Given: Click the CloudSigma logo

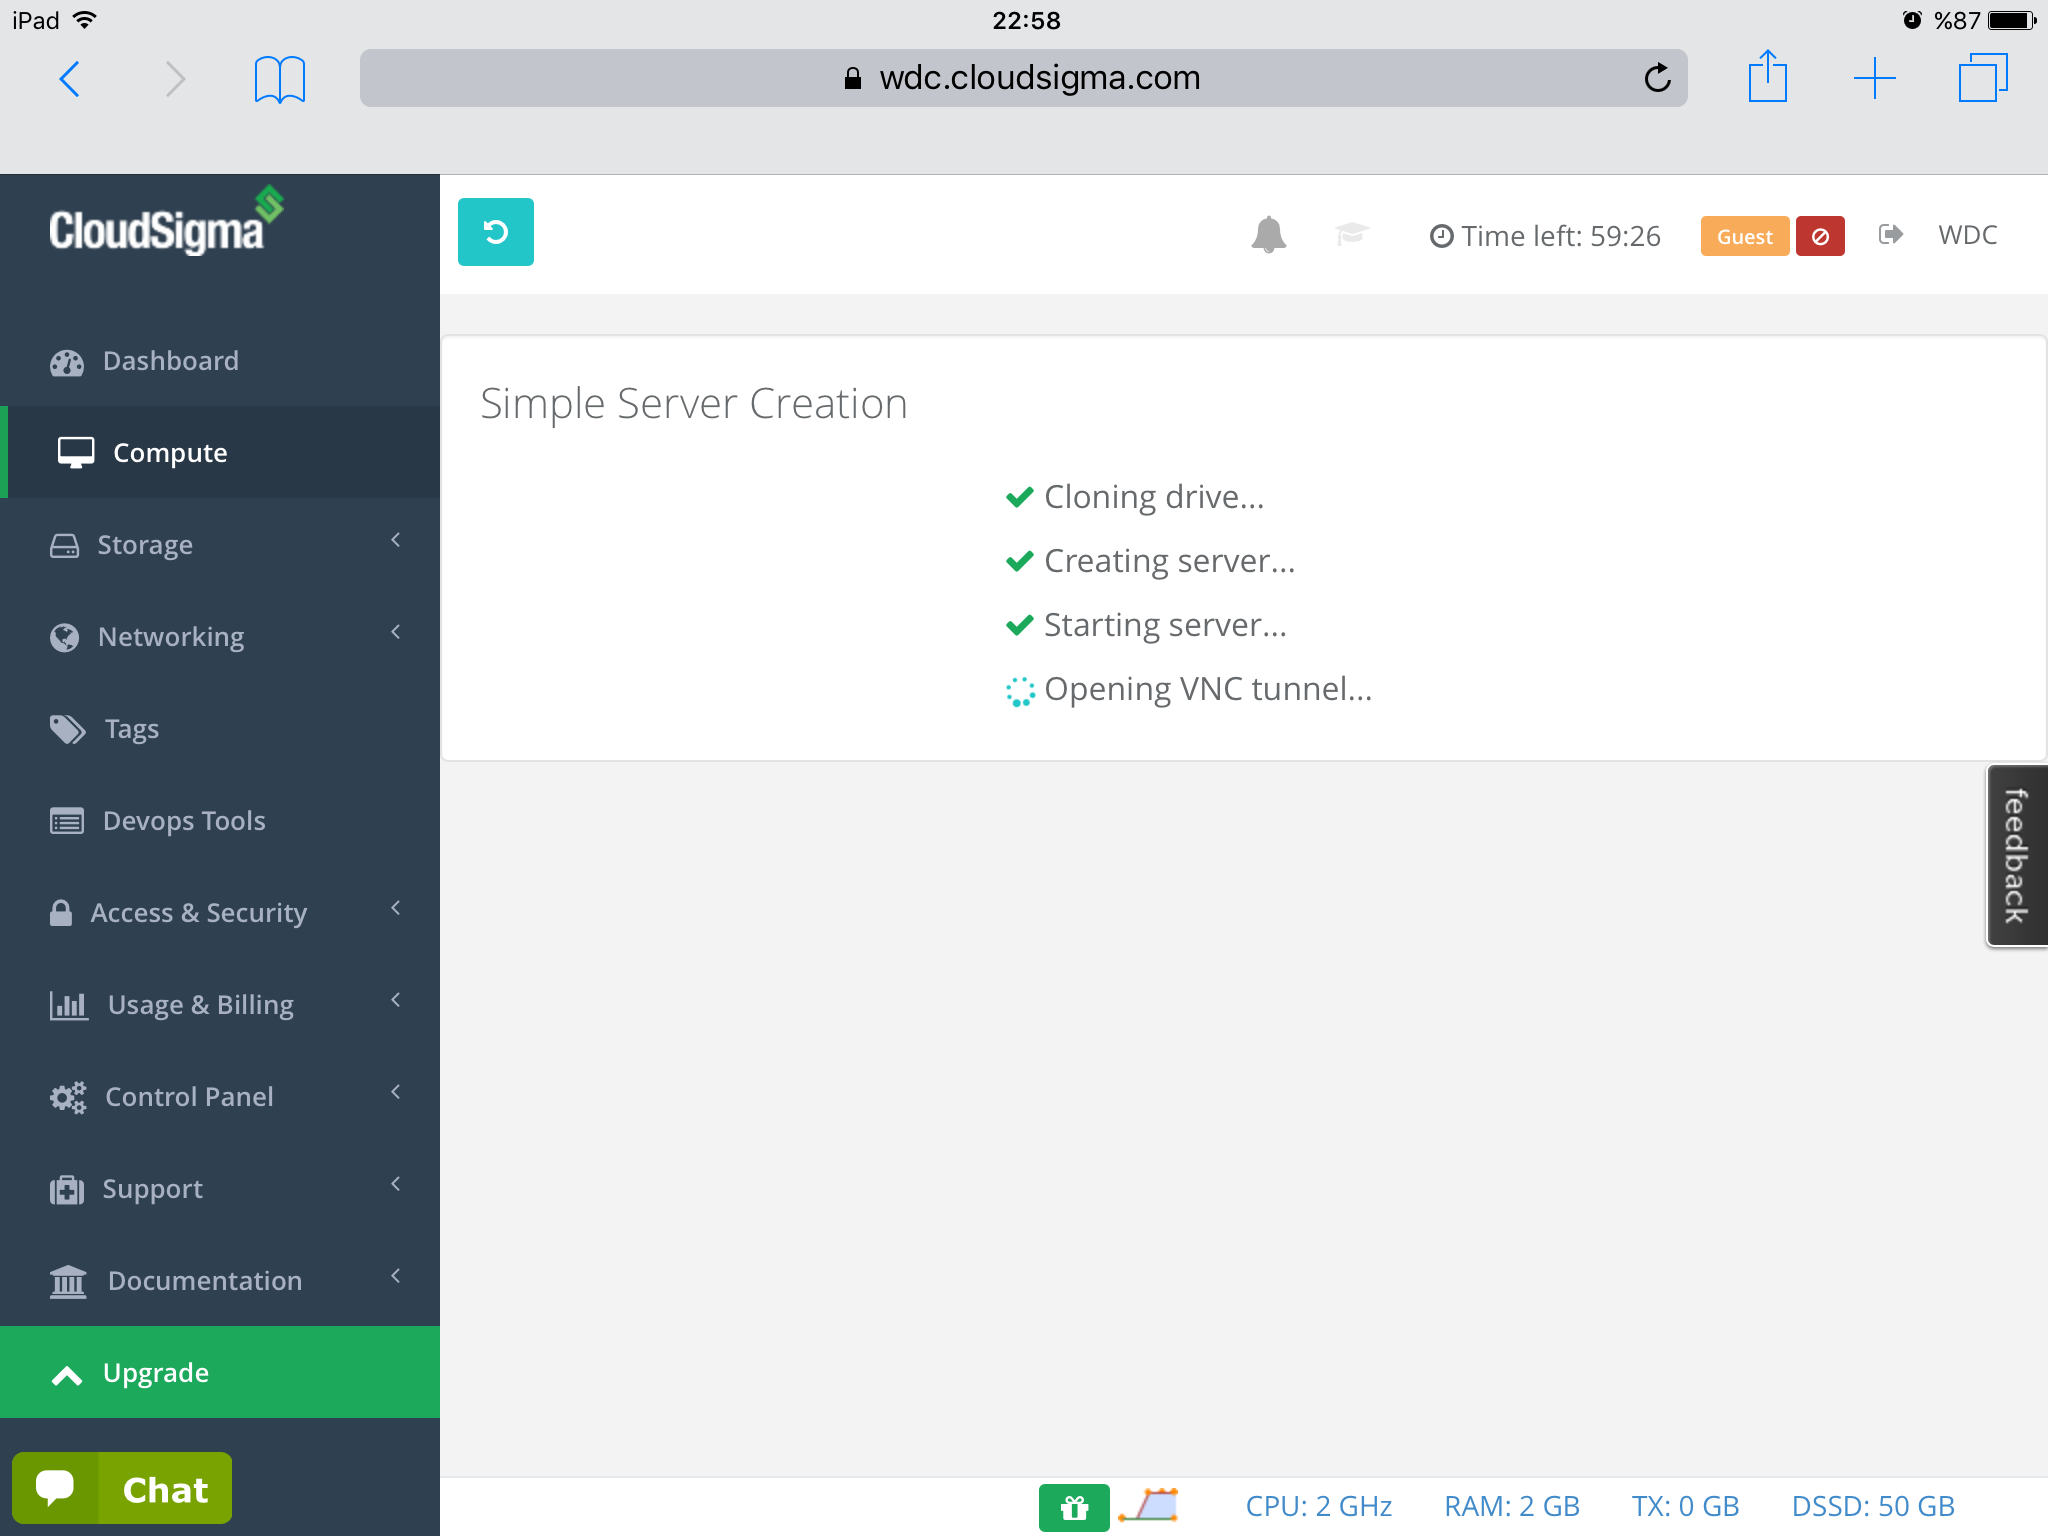Looking at the screenshot, I should [166, 221].
